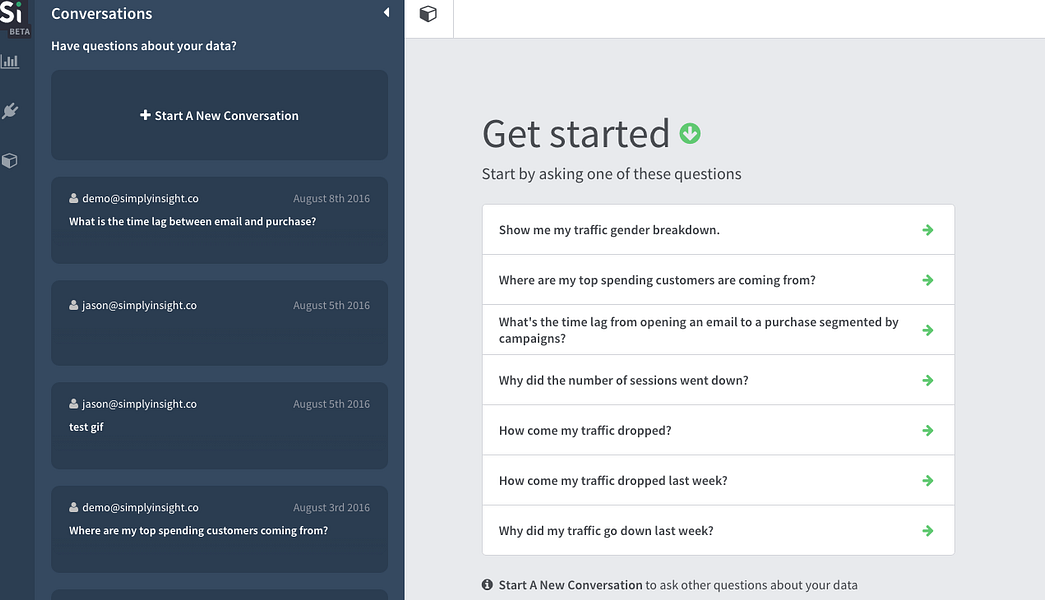Ask 'Show me my traffic gender breakdown.'
The image size is (1045, 600).
coord(718,230)
